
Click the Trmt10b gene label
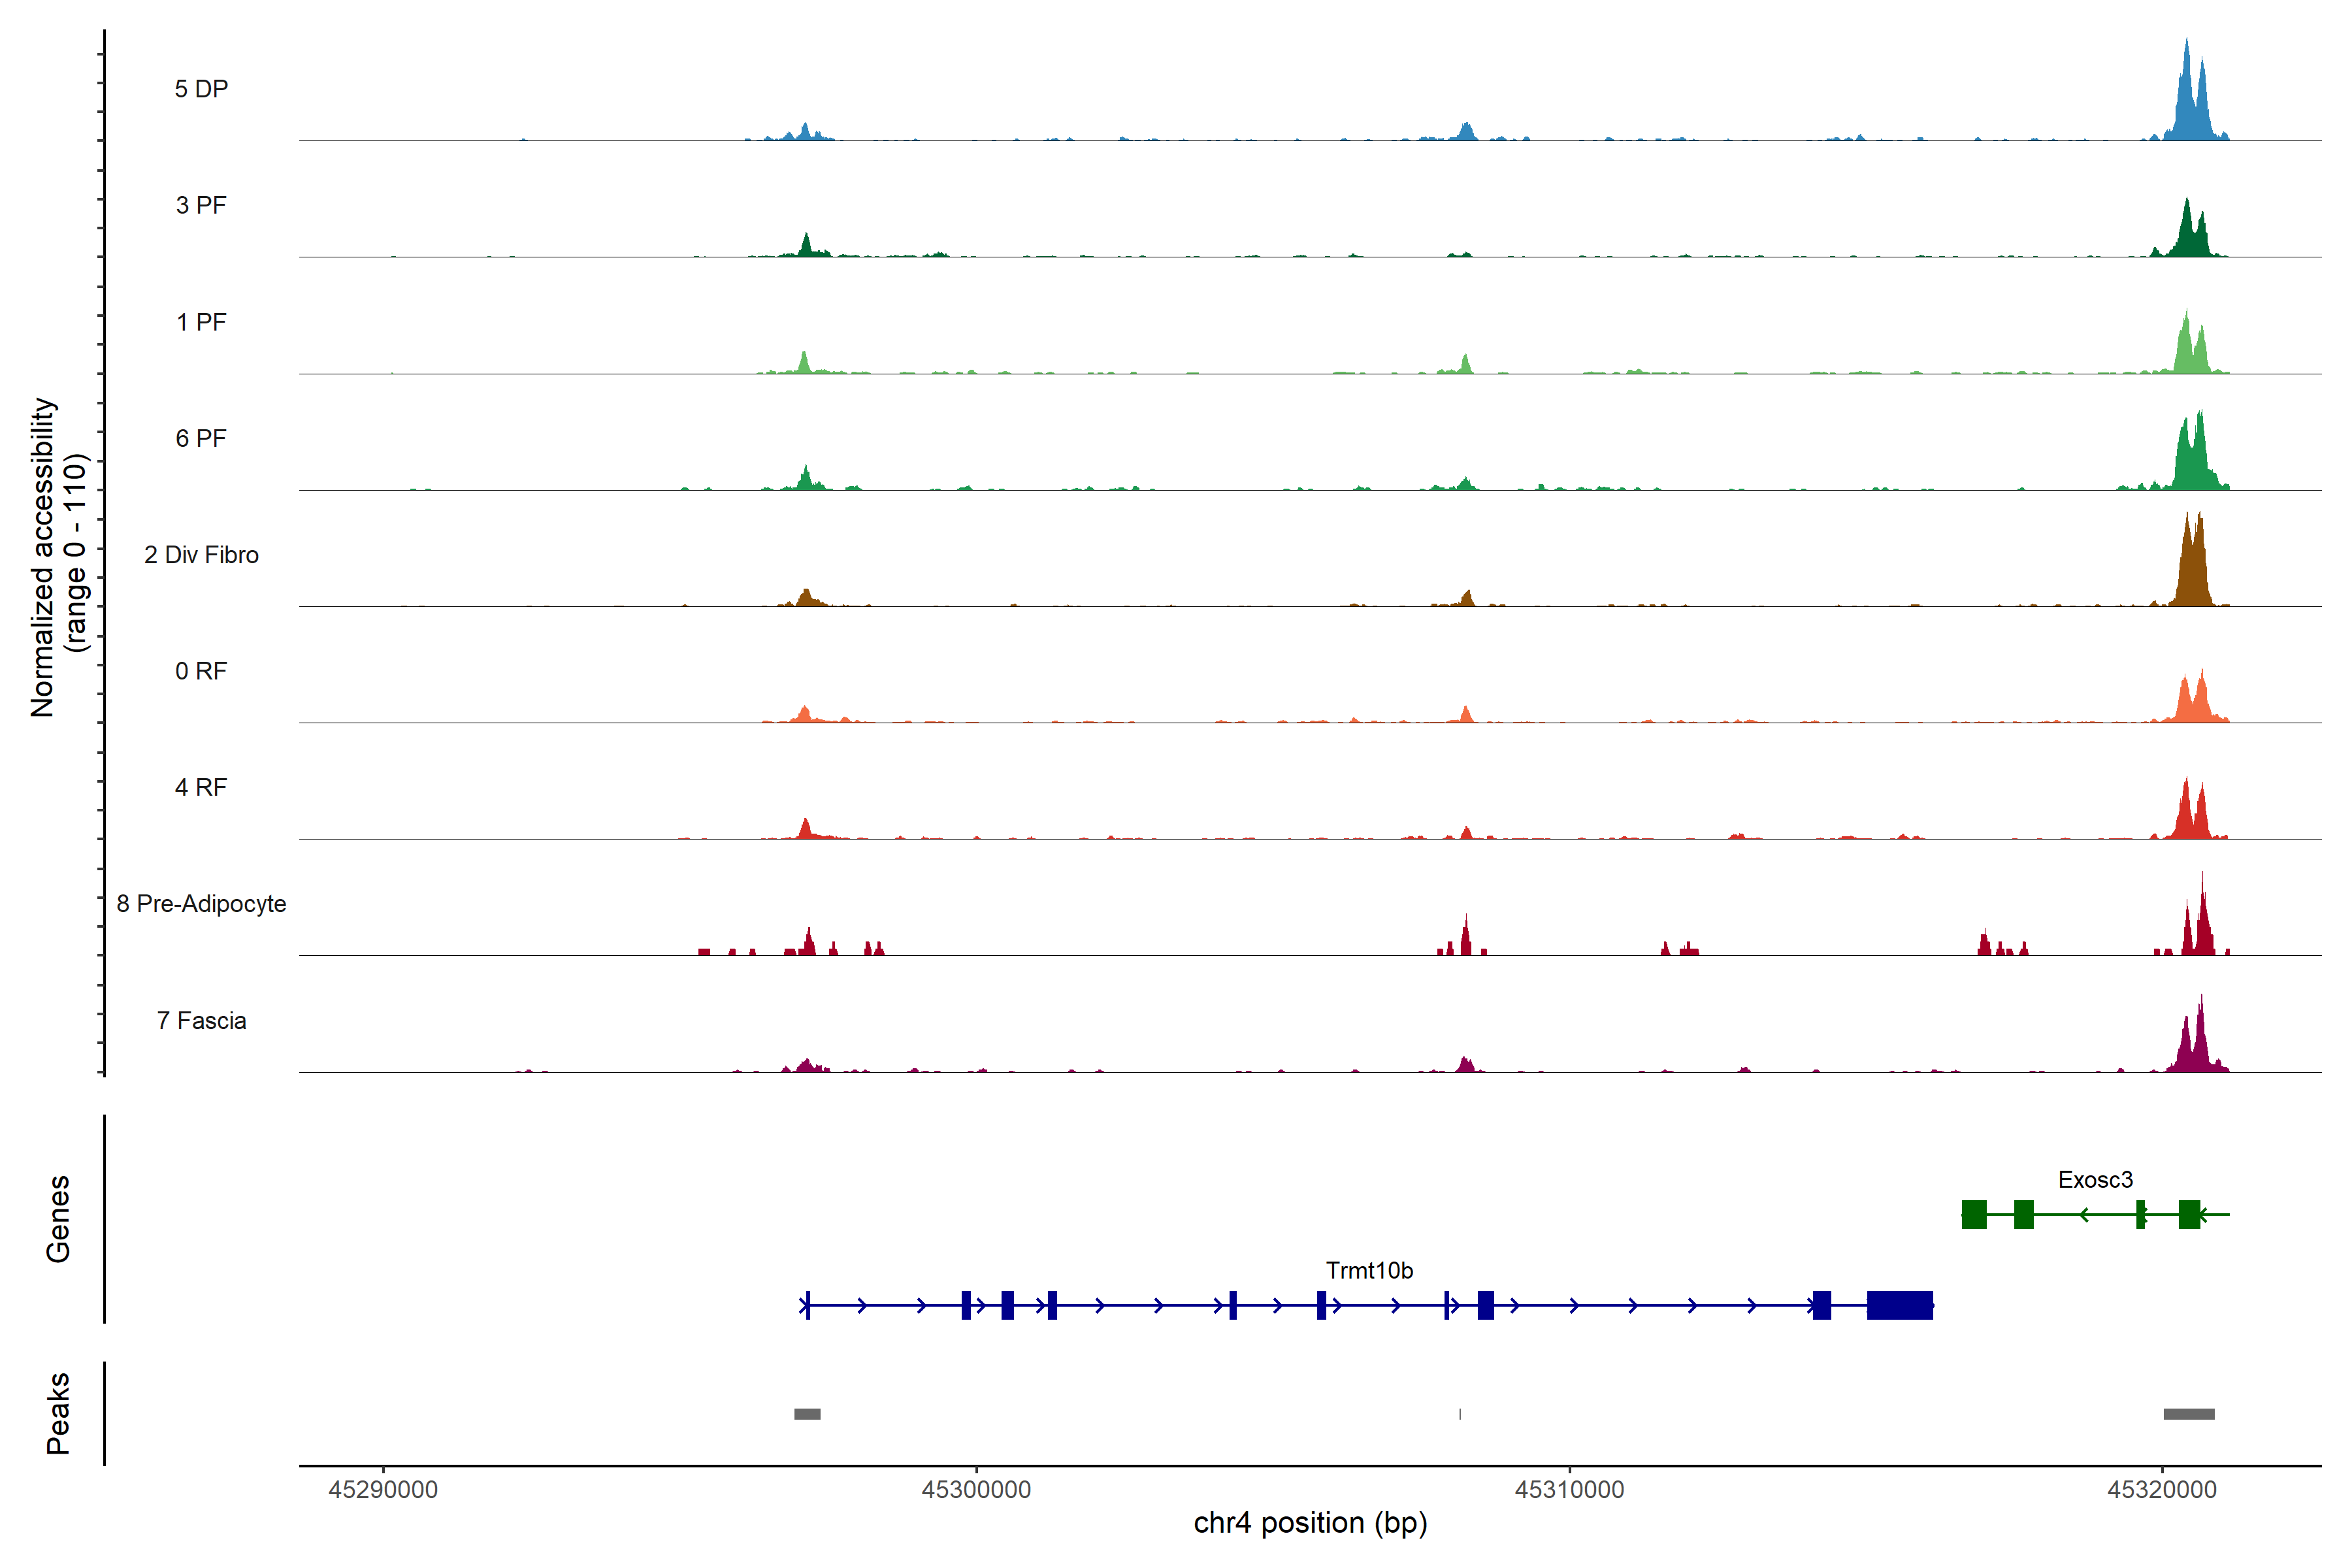coord(1369,1271)
